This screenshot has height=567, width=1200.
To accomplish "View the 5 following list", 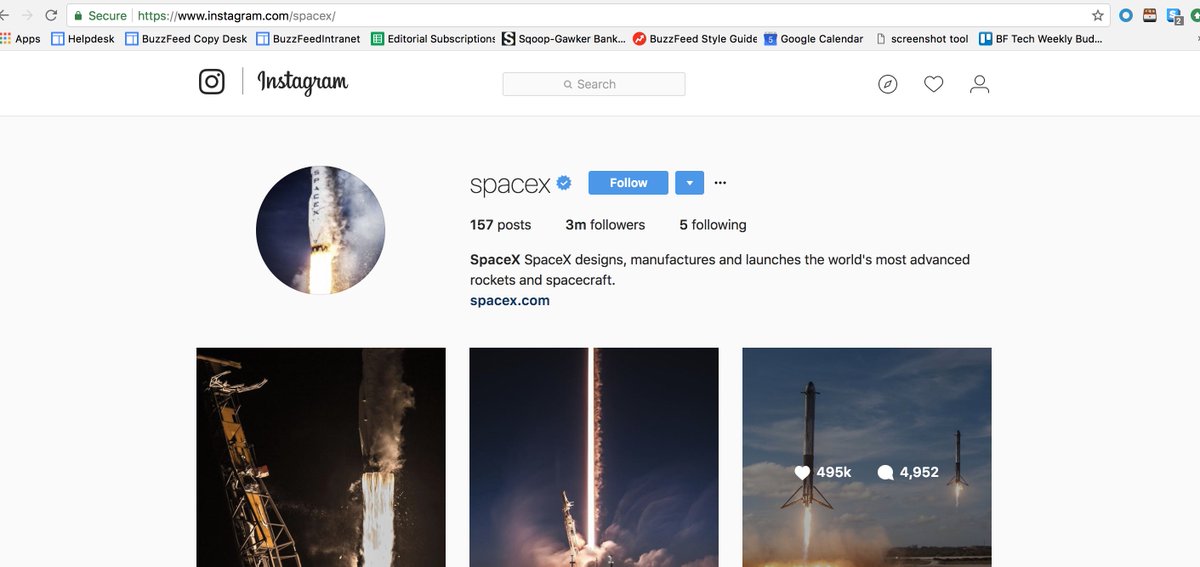I will coord(713,225).
